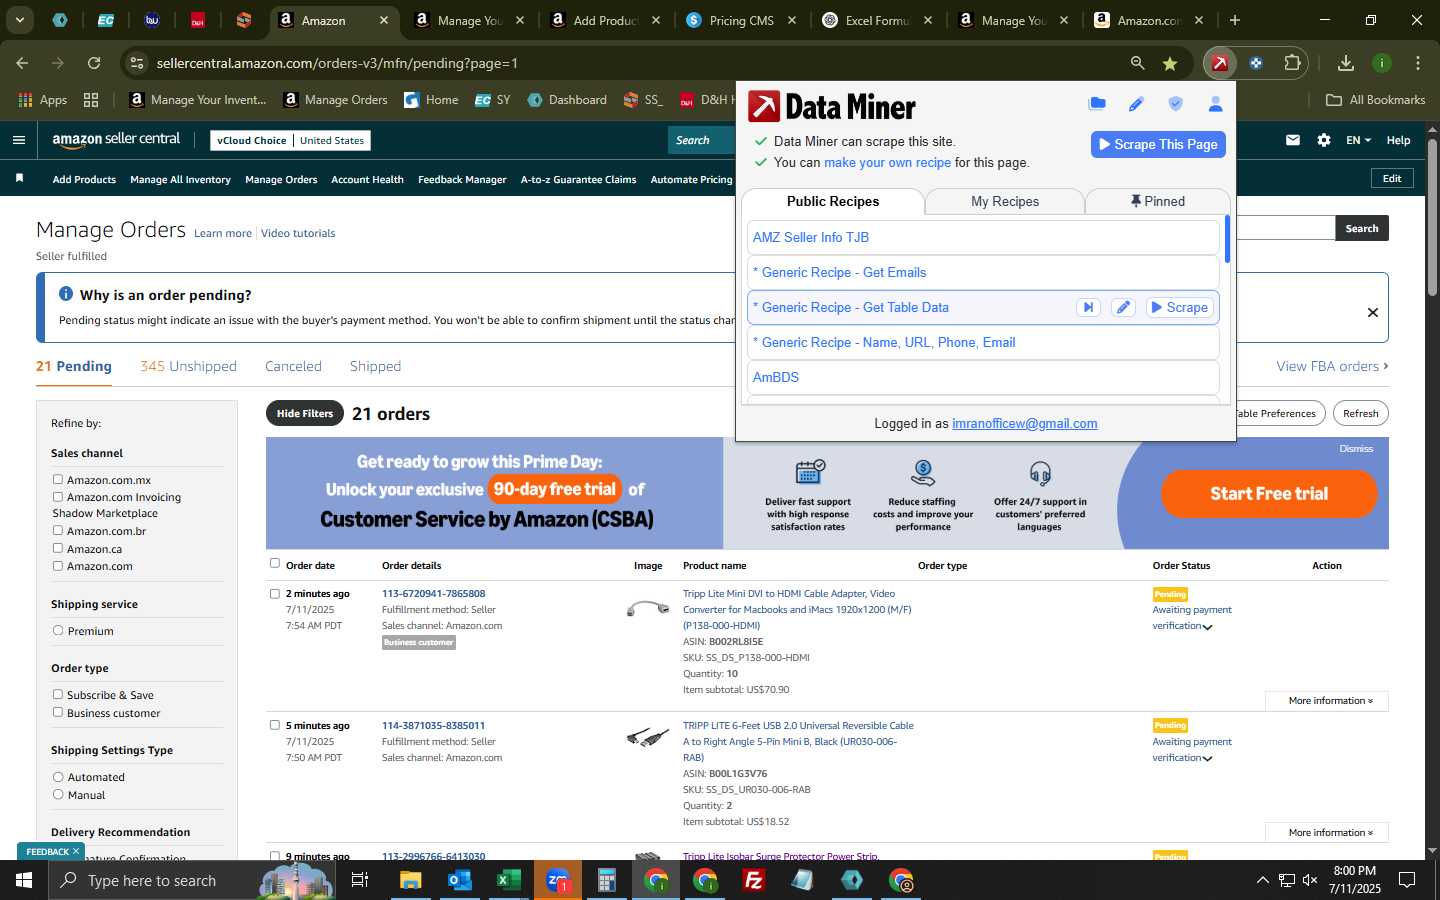Screen dimensions: 1440x900
Task: Open the View FBA orders link arrow
Action: pos(1386,366)
